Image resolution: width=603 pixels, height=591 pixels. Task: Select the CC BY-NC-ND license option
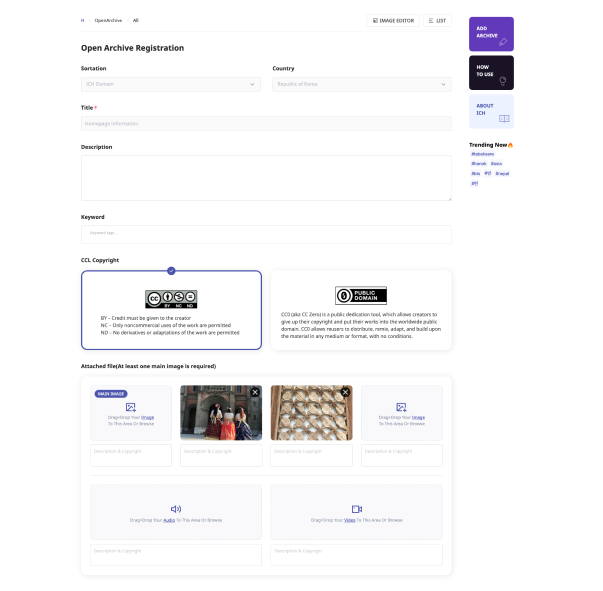171,310
